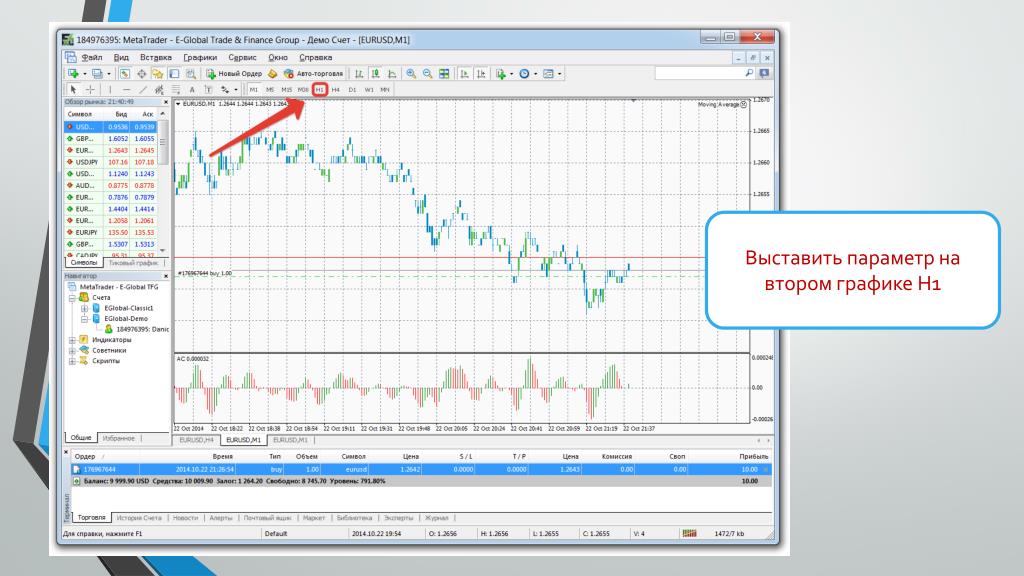The width and height of the screenshot is (1024, 576).
Task: Select the horizontal line drawing tool
Action: [127, 89]
